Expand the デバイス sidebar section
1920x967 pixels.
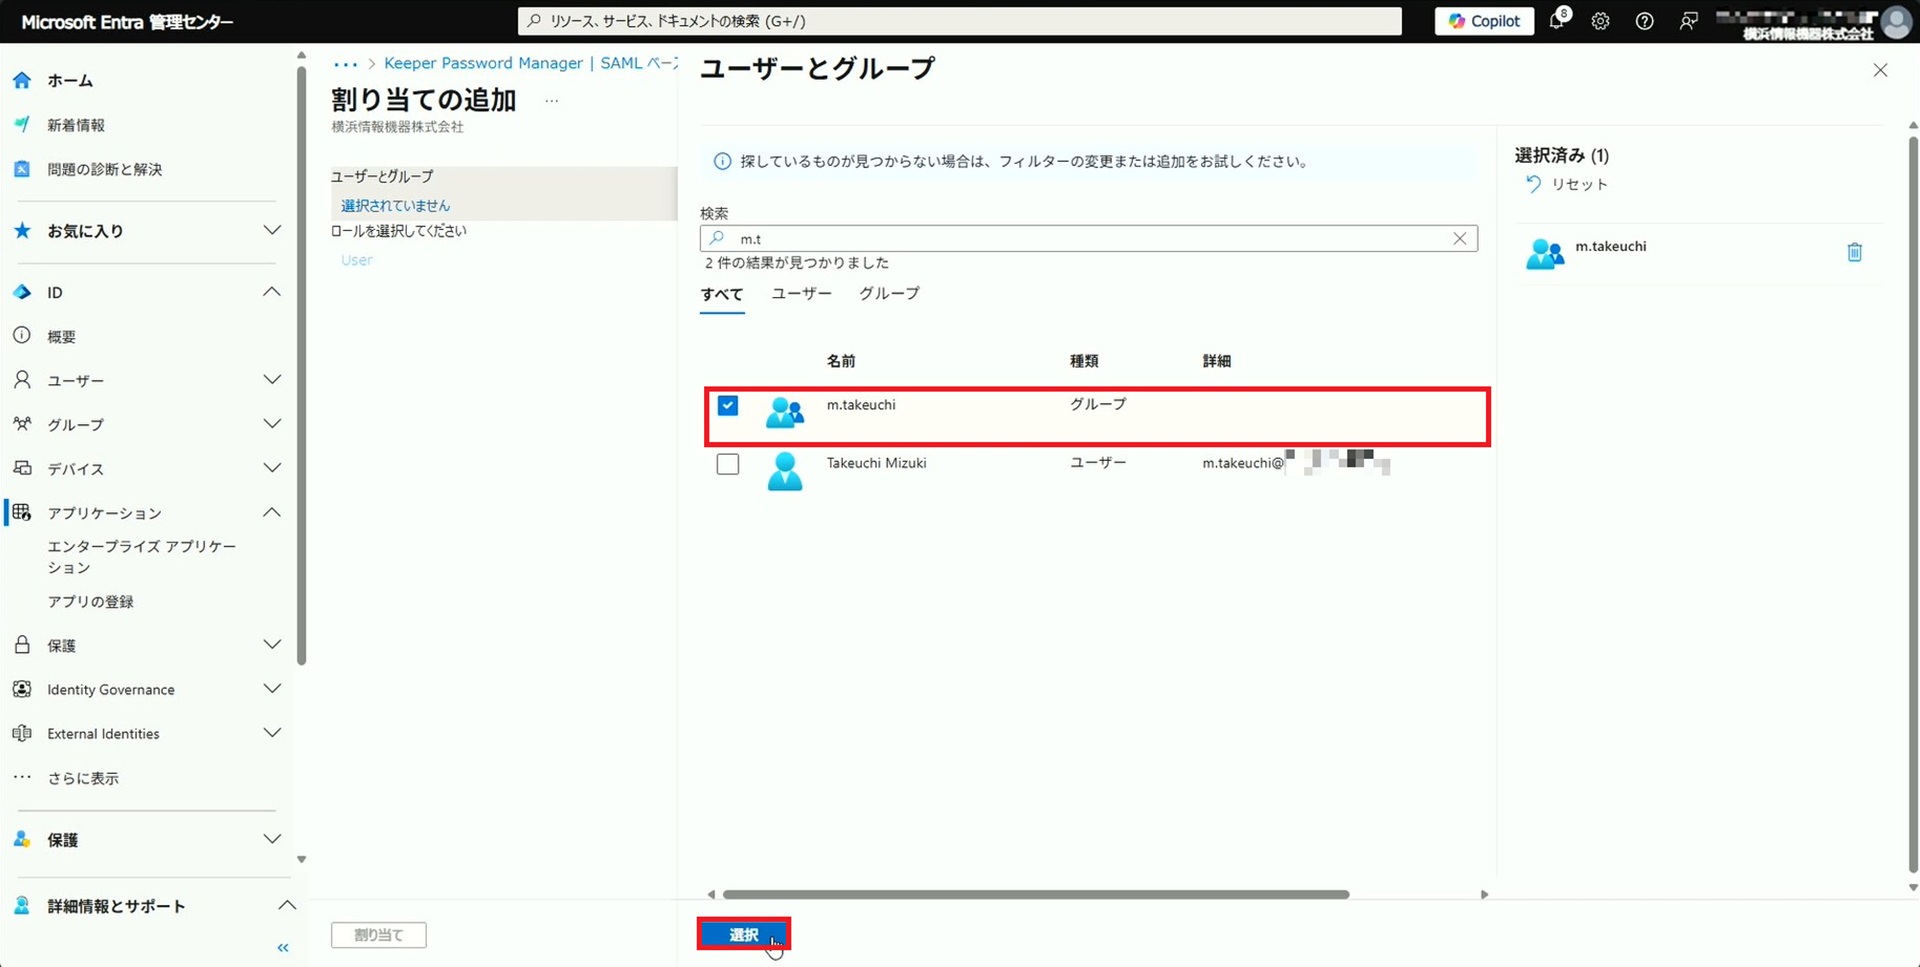pyautogui.click(x=271, y=468)
